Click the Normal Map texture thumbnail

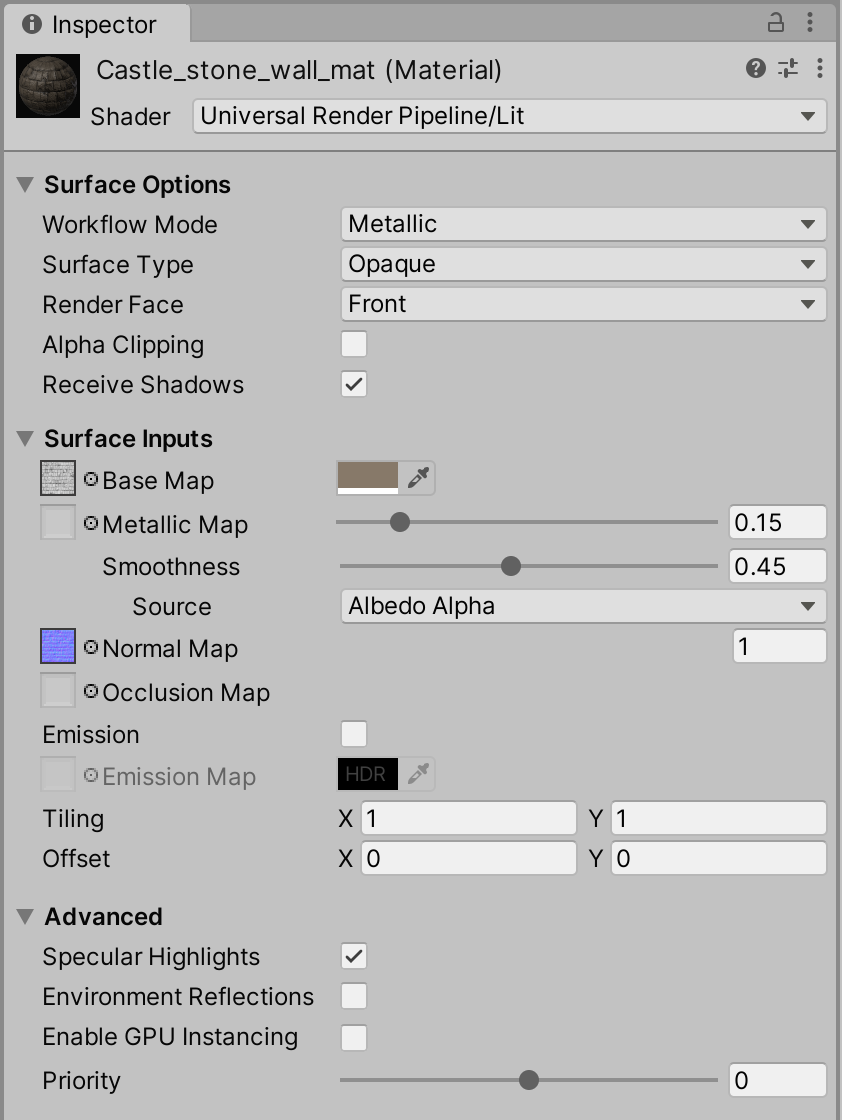point(58,647)
